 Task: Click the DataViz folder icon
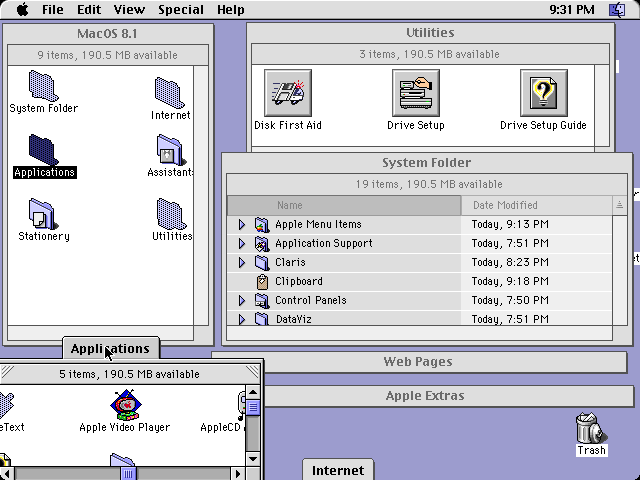262,318
